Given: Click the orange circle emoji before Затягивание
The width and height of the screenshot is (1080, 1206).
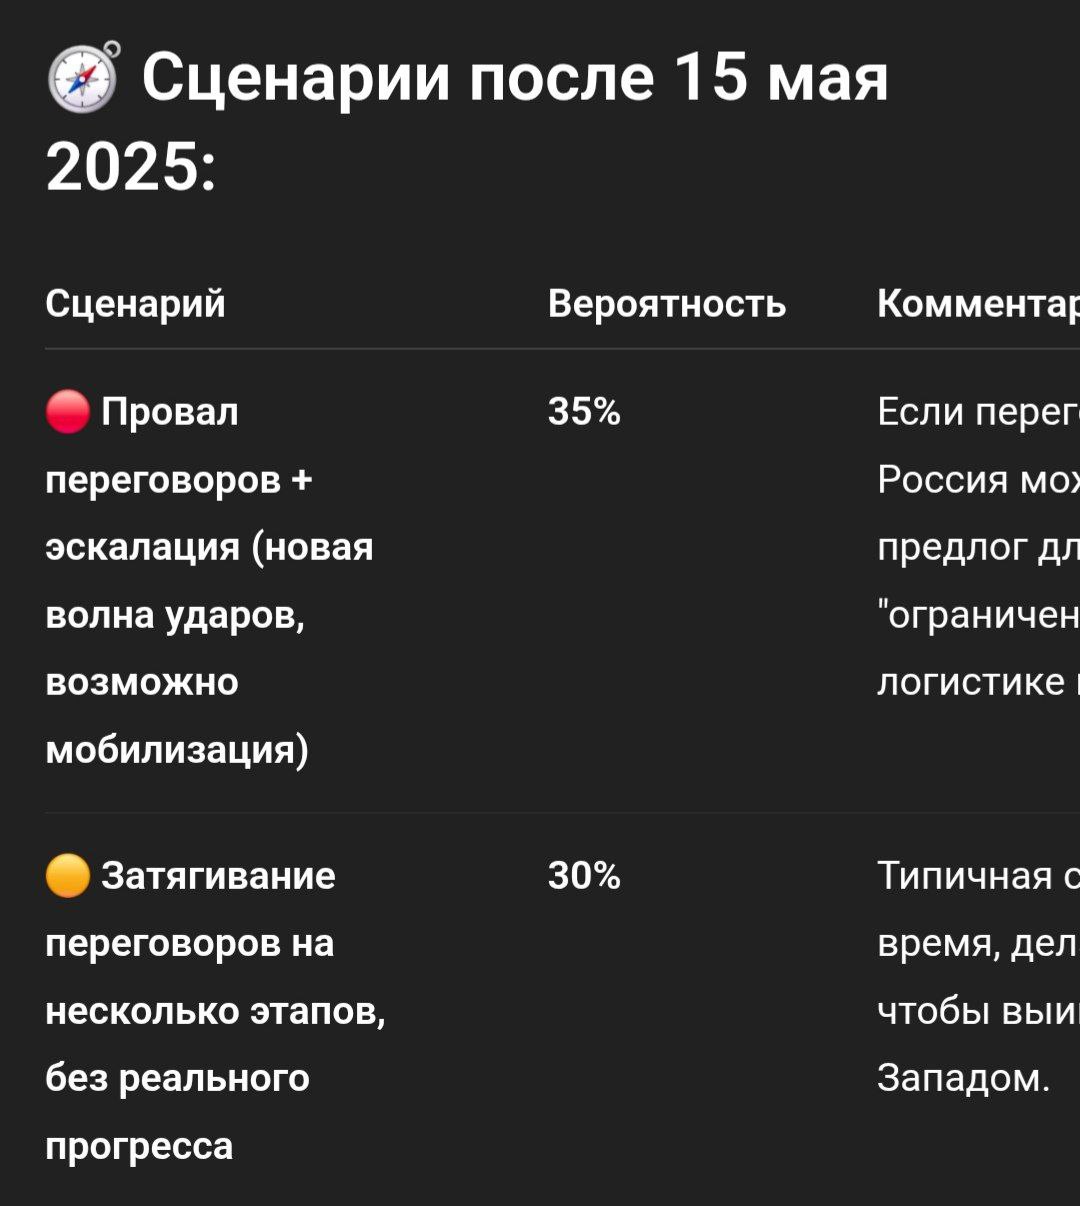Looking at the screenshot, I should coord(68,876).
